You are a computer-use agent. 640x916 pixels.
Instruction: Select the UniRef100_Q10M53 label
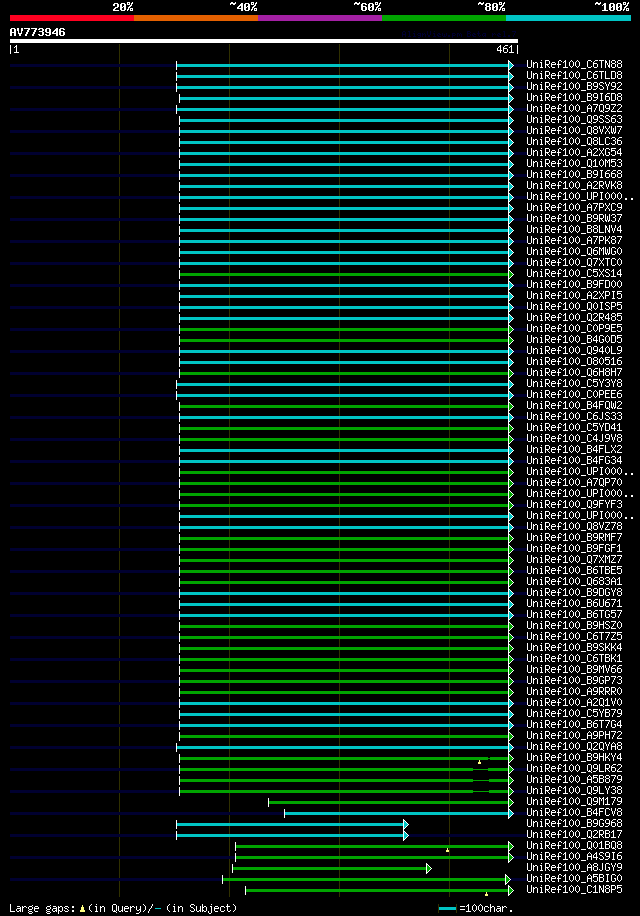pos(574,164)
